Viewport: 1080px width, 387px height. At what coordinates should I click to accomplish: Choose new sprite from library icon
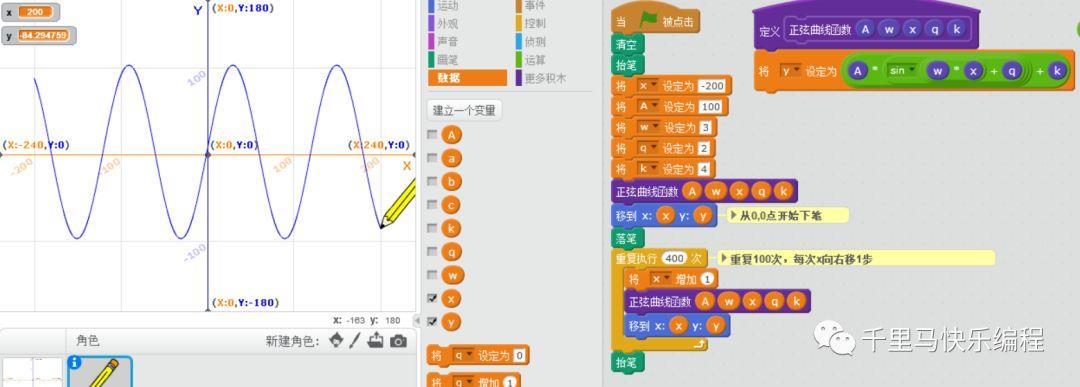coord(337,341)
